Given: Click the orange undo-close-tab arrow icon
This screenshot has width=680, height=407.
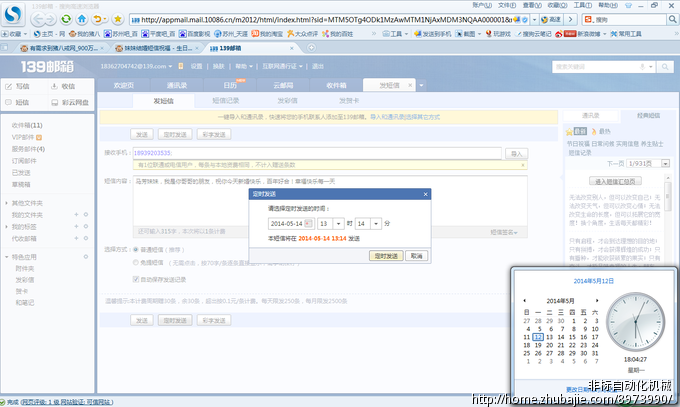Looking at the screenshot, I should click(x=98, y=19).
